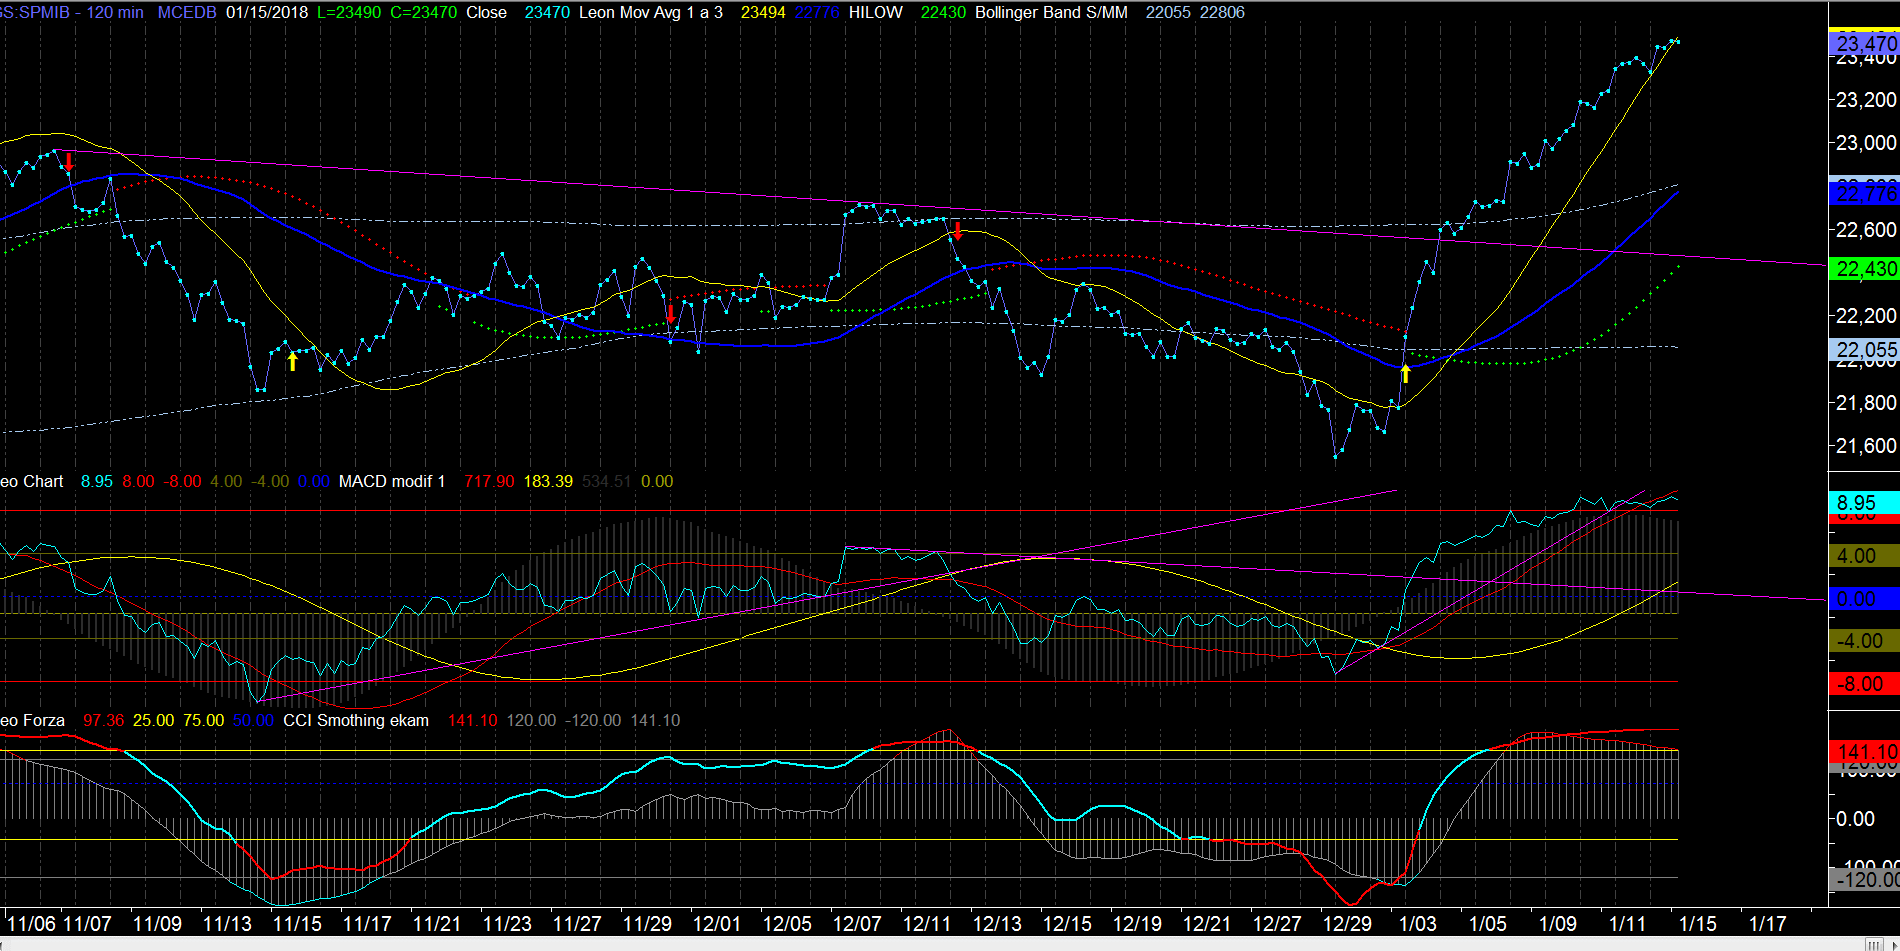Select the 'Leon Mov Avg 1 a 3' indicator label
Image resolution: width=1900 pixels, height=951 pixels.
coord(651,13)
